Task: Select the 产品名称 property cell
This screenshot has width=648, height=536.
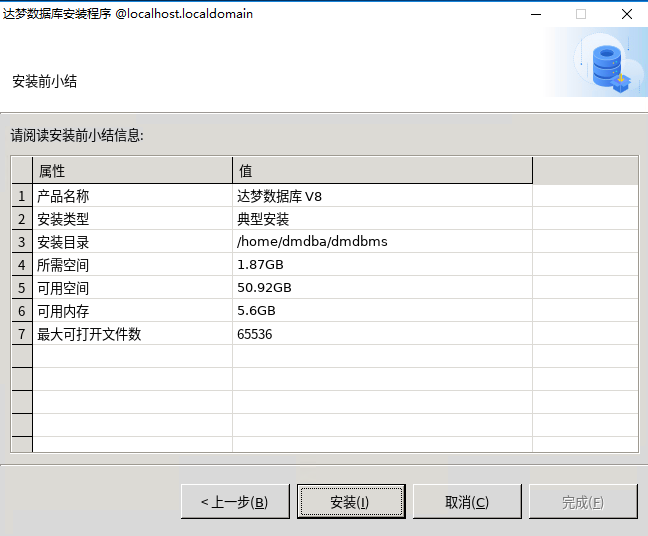Action: (x=132, y=196)
